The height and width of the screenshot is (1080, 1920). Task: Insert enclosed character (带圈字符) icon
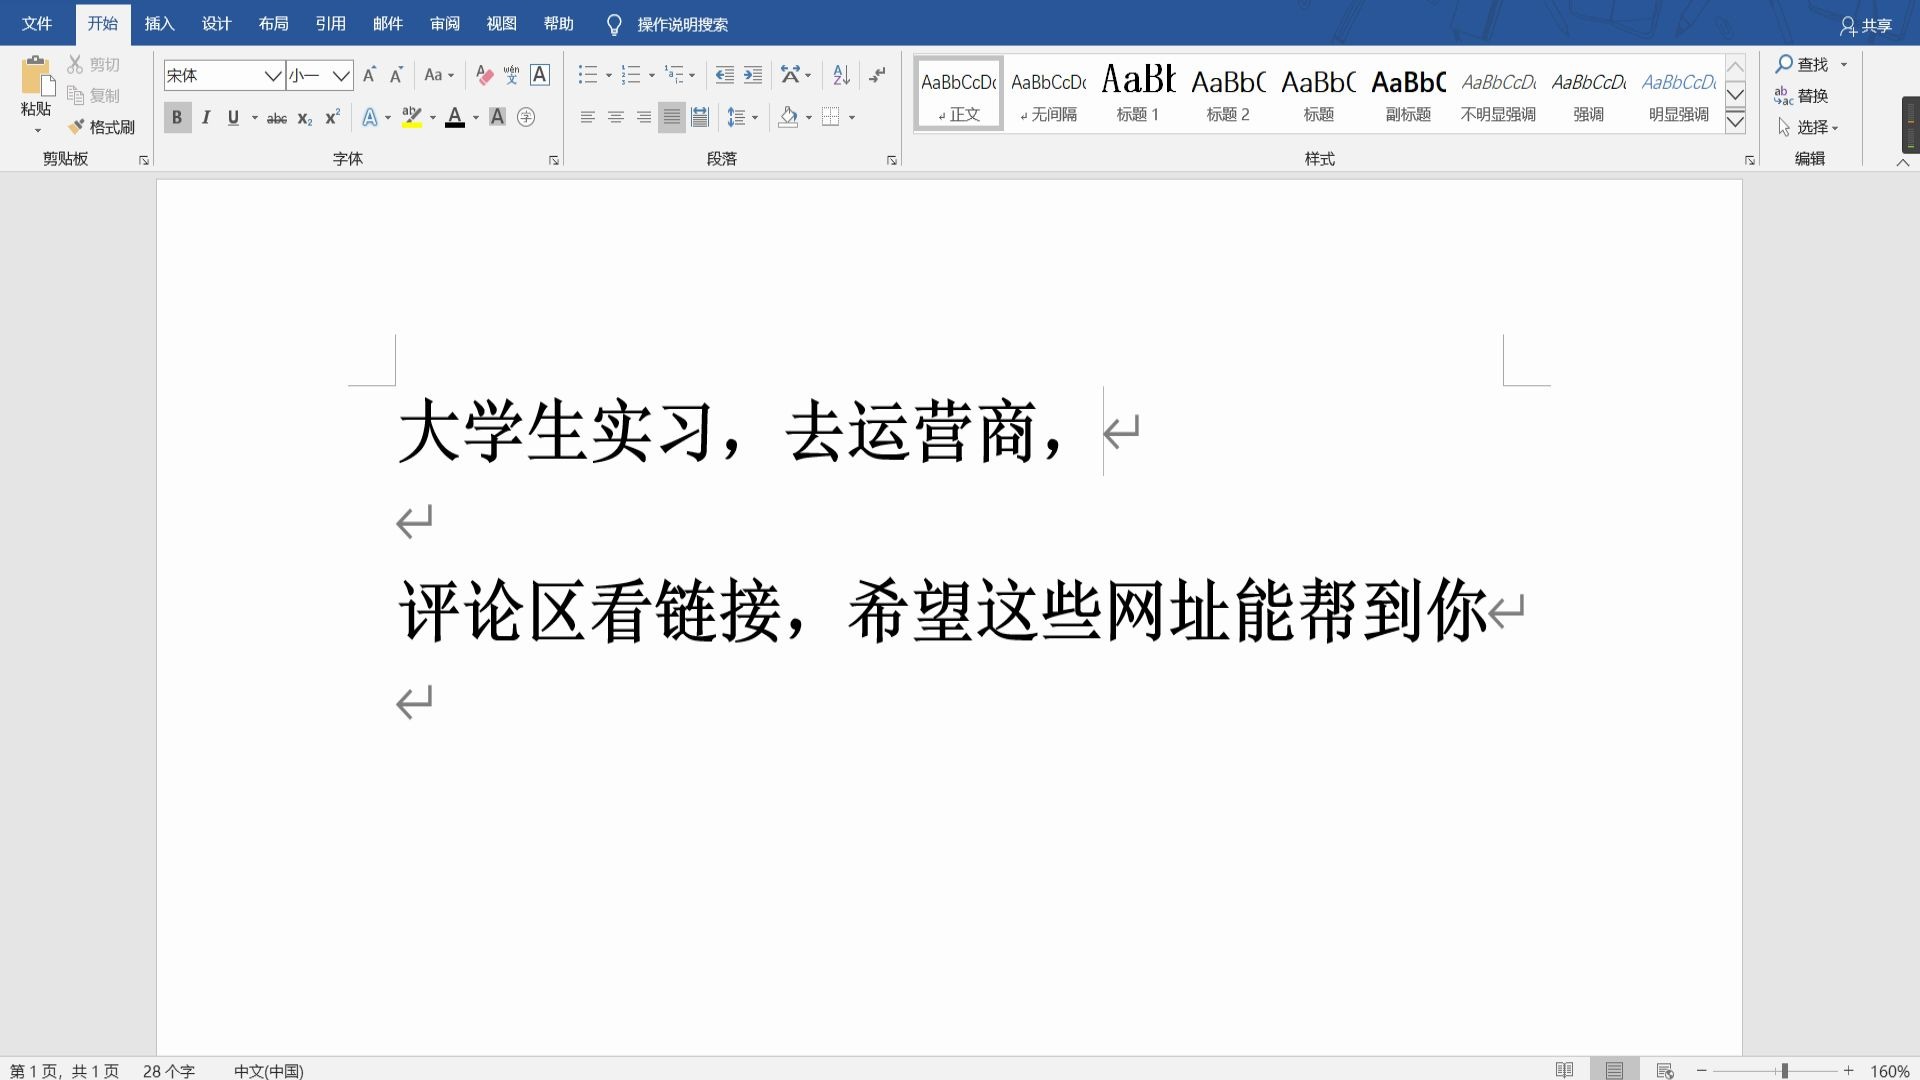[526, 118]
